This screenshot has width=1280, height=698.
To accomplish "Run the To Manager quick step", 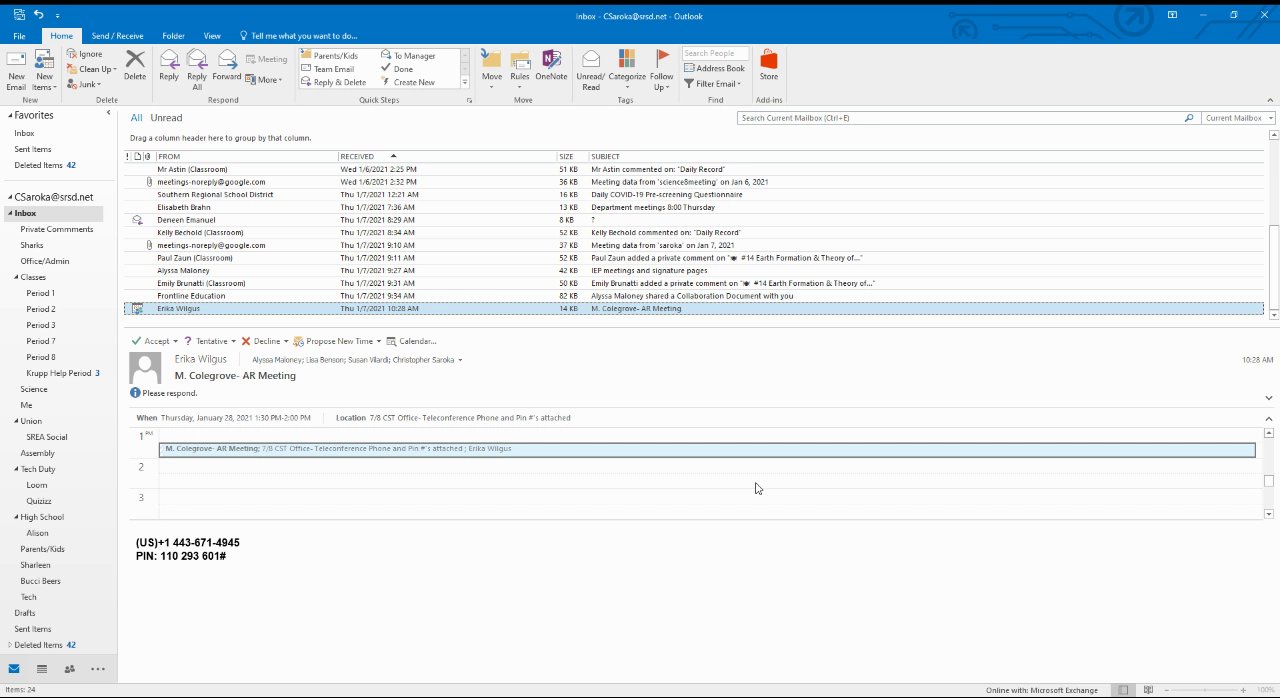I will pos(409,56).
